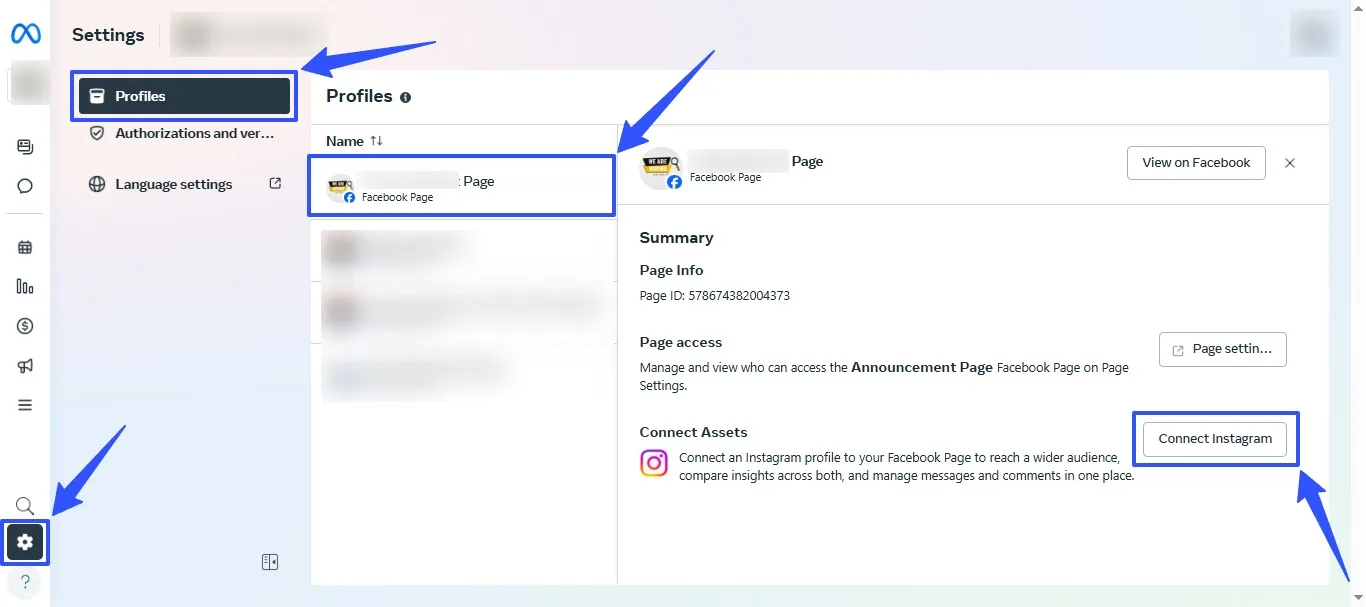The width and height of the screenshot is (1366, 607).
Task: Open Ads with the megaphone icon
Action: [24, 365]
